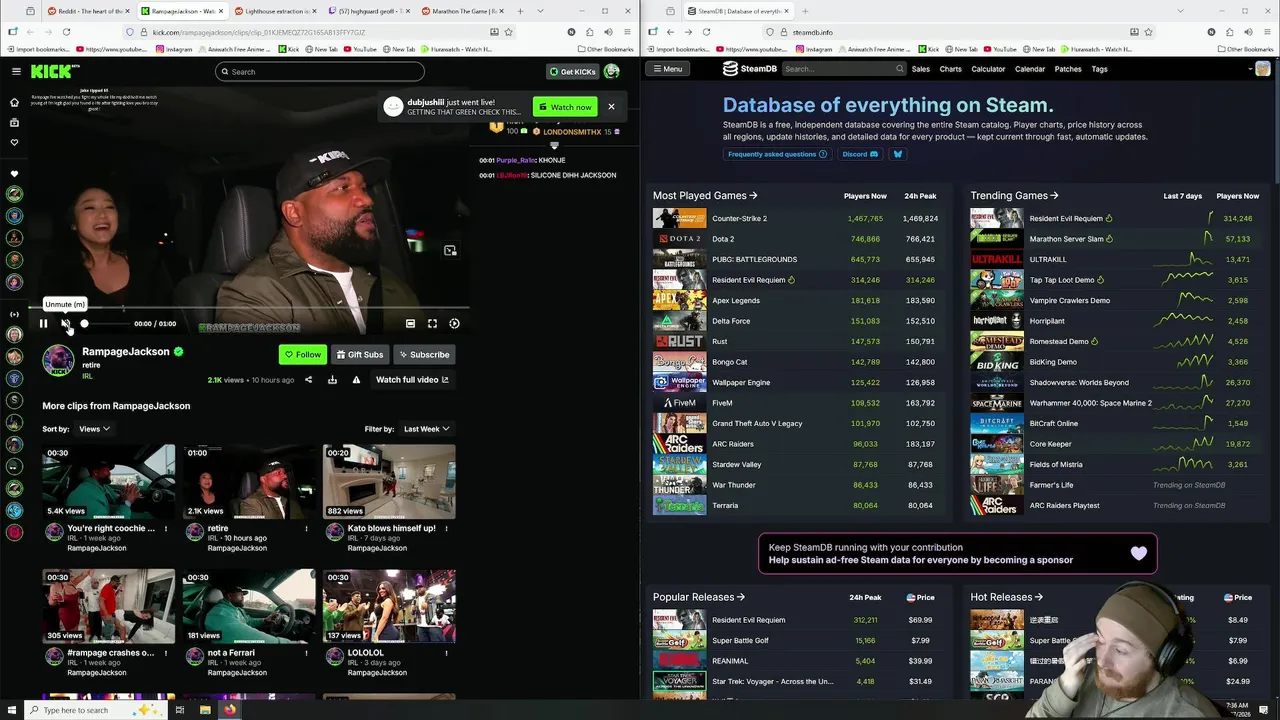
Task: Open list all tabs dropdown, Kick window
Action: 540,11
